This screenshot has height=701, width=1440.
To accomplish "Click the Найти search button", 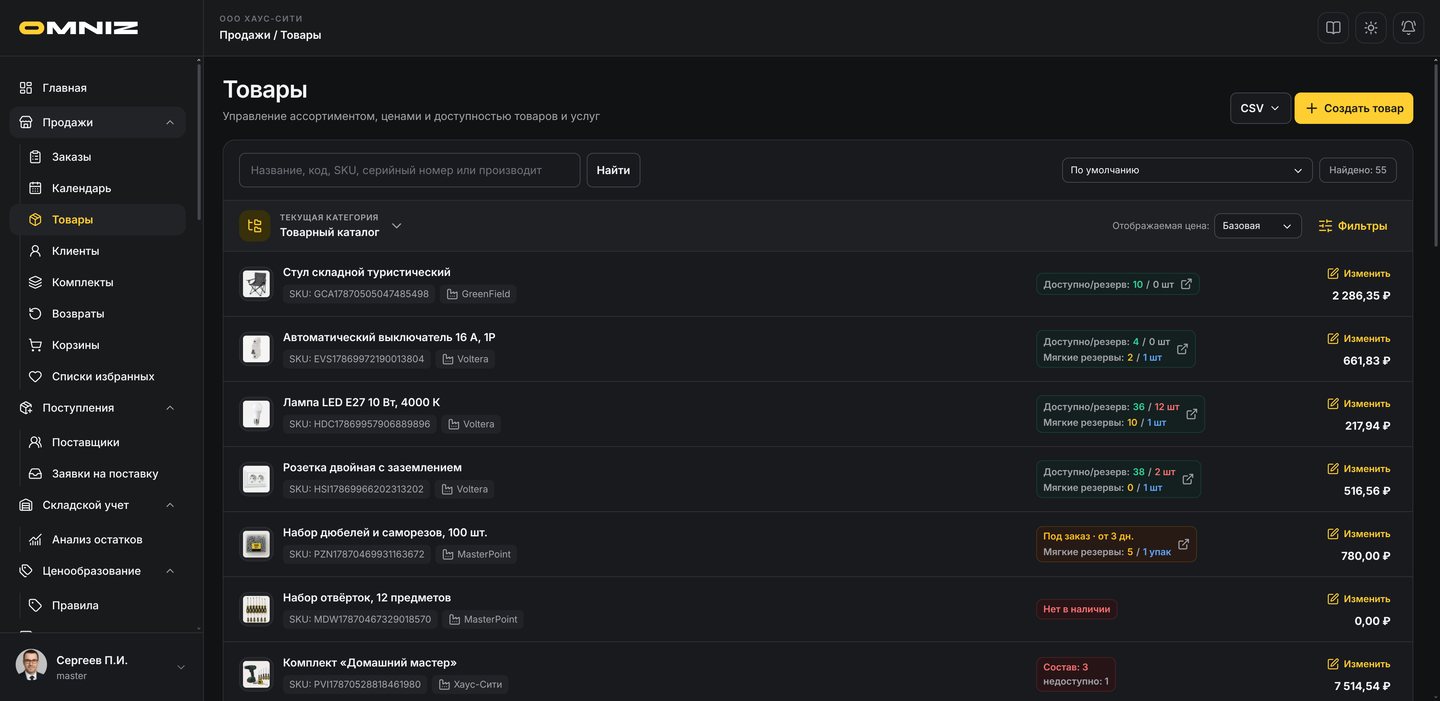I will pos(613,170).
